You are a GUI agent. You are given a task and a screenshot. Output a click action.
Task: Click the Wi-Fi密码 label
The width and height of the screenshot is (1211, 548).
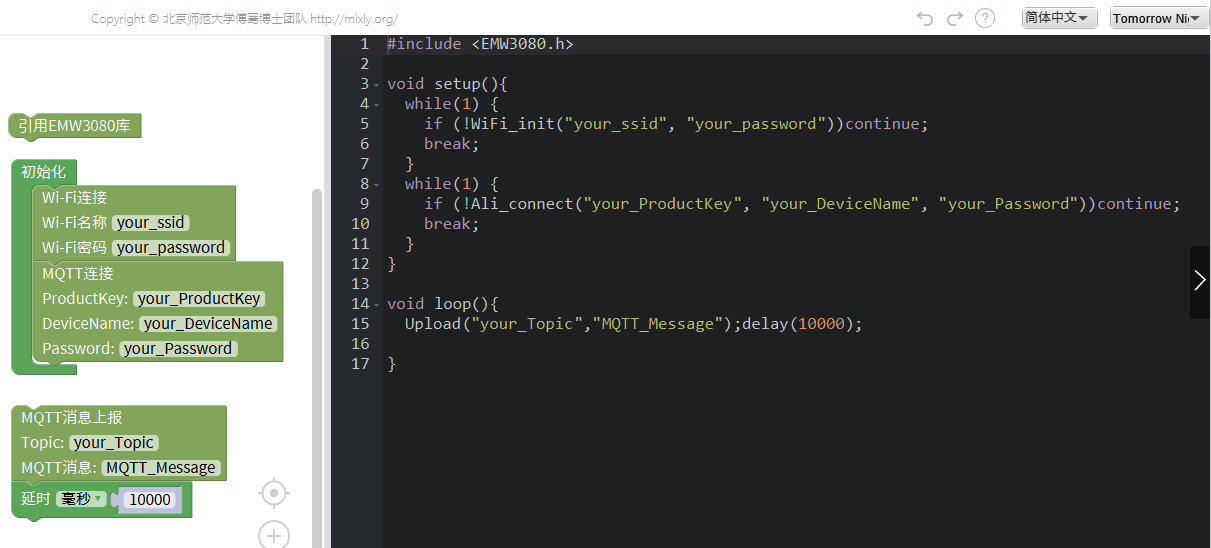coord(74,248)
